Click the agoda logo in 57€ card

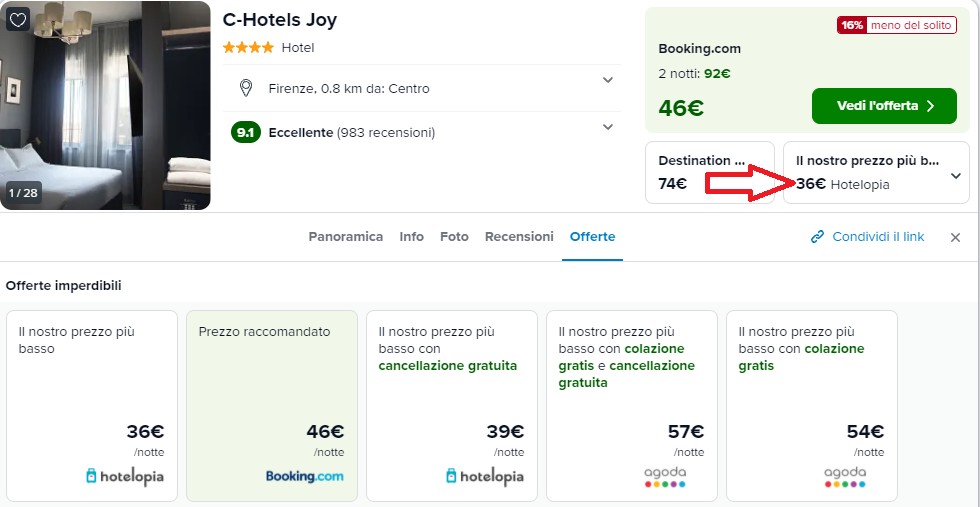[x=664, y=476]
